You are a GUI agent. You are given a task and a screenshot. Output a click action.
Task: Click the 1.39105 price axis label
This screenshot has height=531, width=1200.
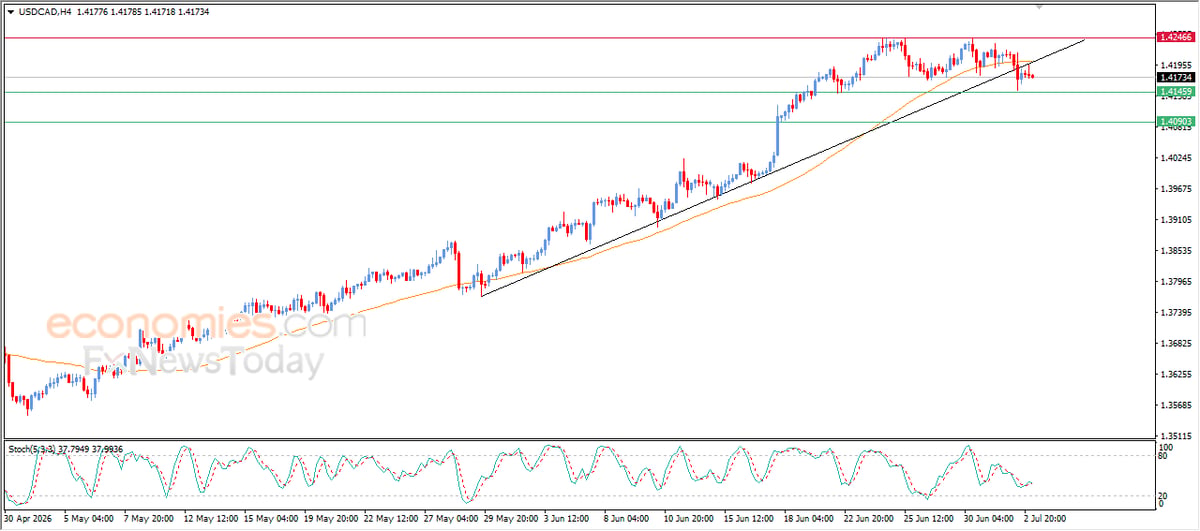tap(1175, 220)
